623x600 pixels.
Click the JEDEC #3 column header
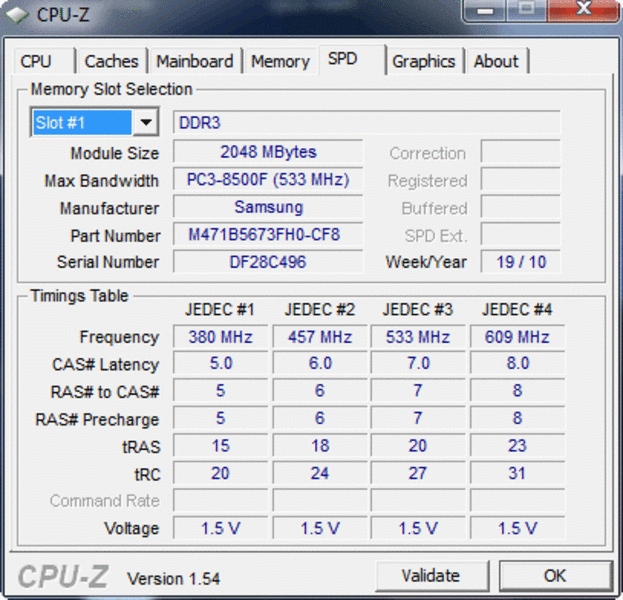[x=418, y=310]
